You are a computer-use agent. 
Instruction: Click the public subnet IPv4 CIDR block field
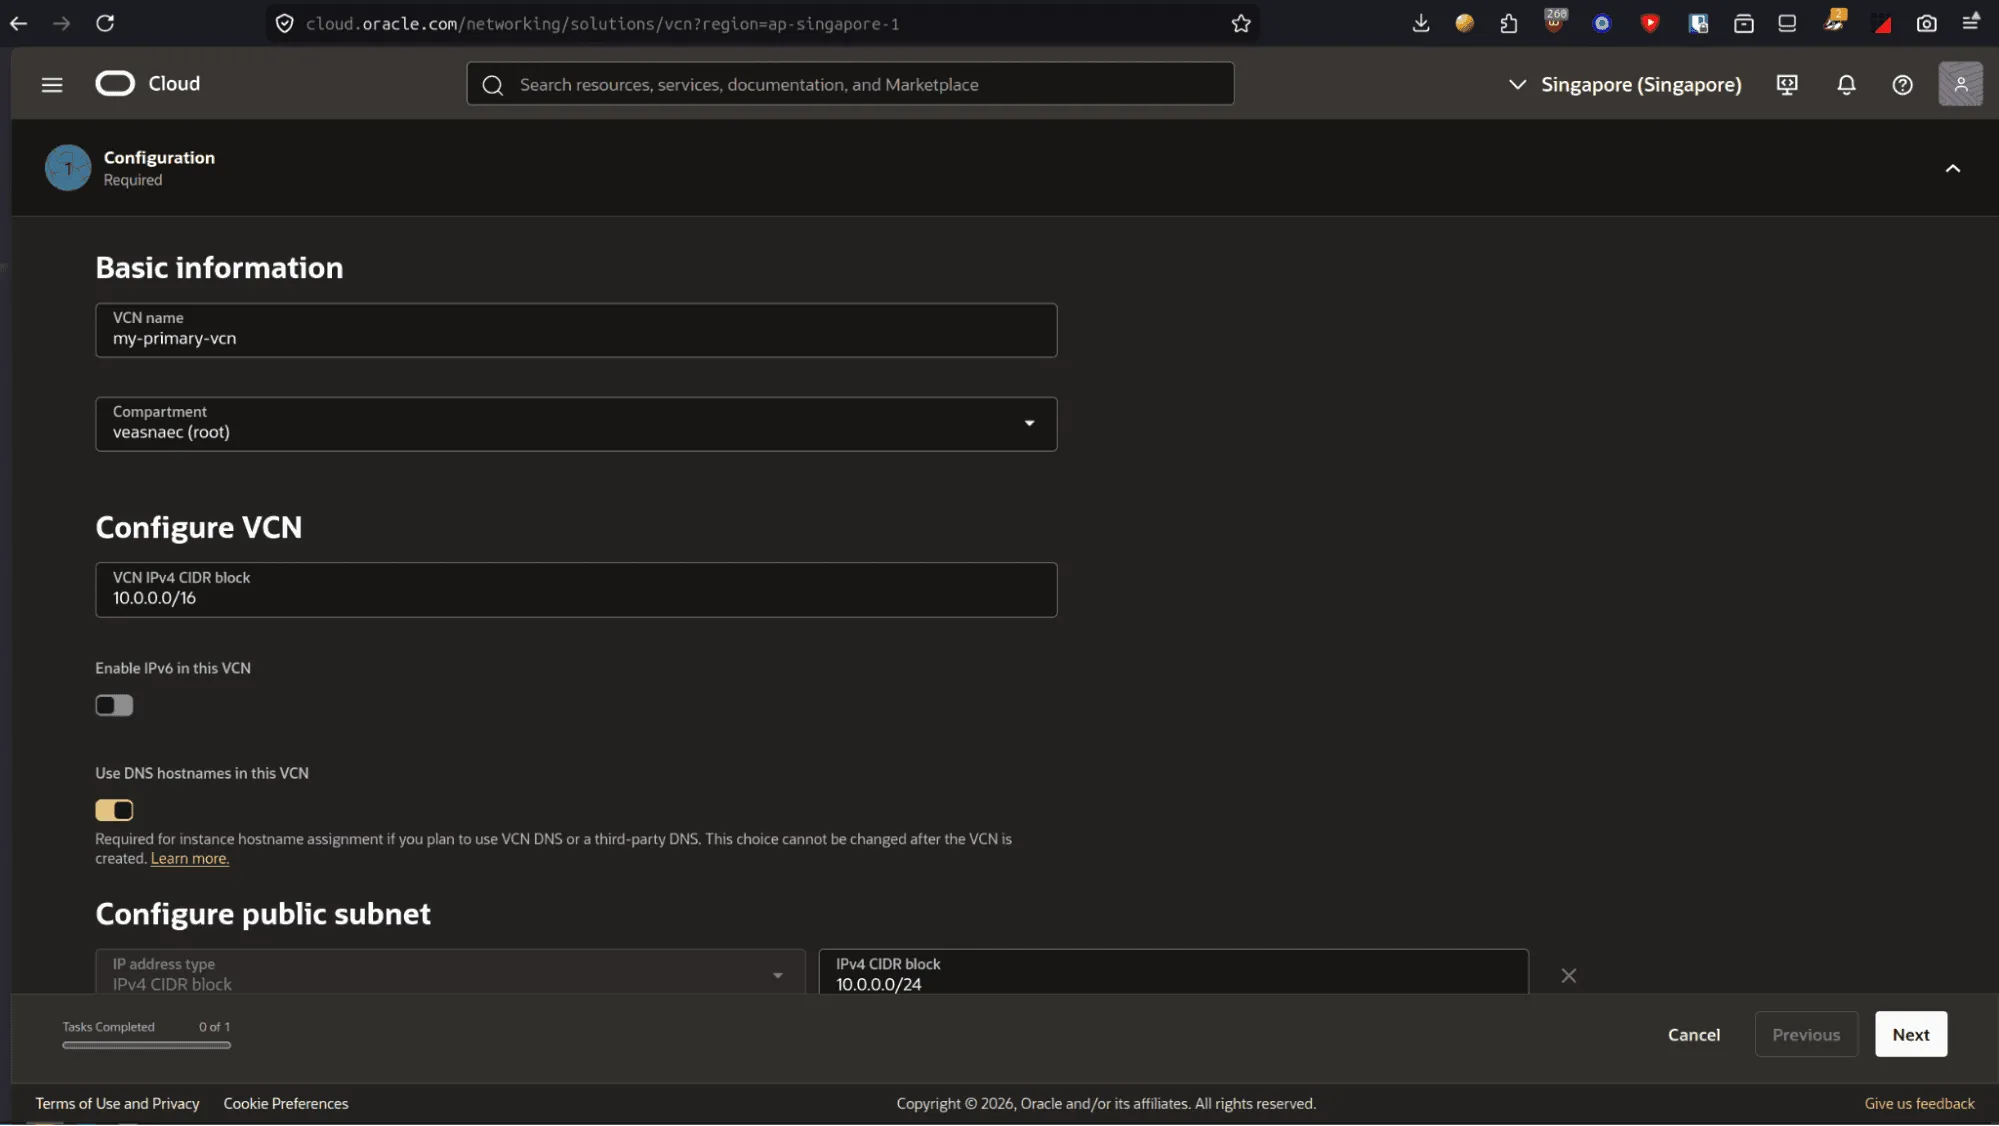pos(1173,972)
